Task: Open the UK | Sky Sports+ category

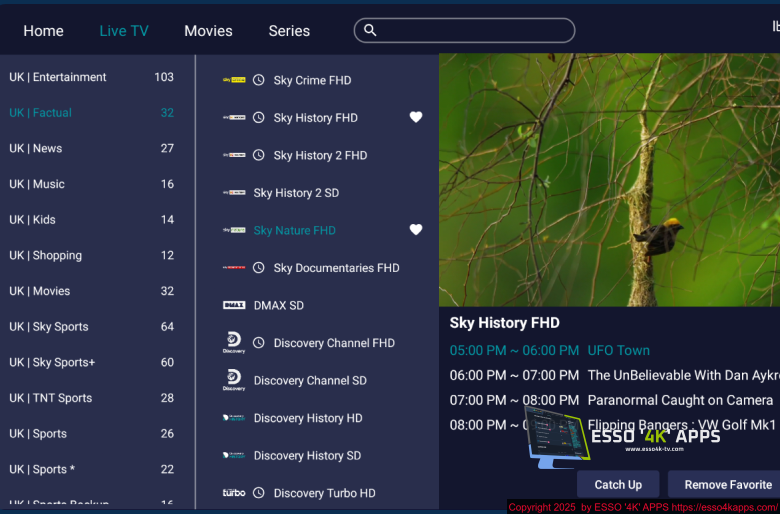Action: click(x=92, y=362)
